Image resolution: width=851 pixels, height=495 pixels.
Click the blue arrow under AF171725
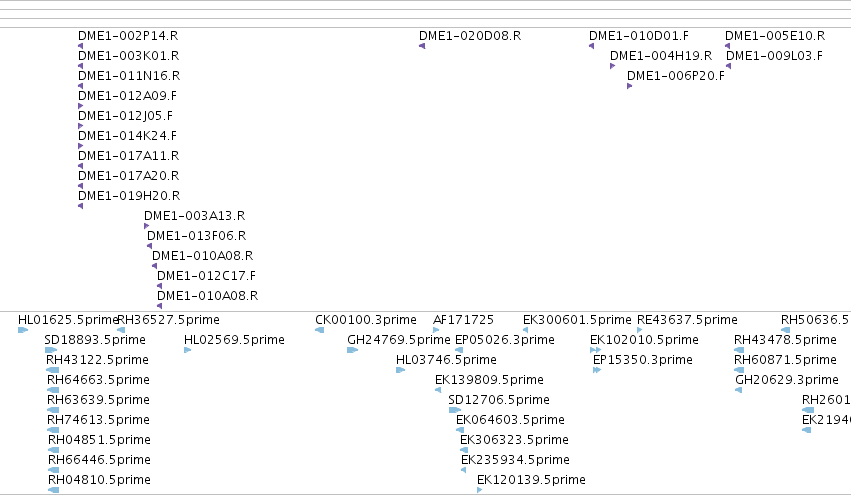[436, 330]
